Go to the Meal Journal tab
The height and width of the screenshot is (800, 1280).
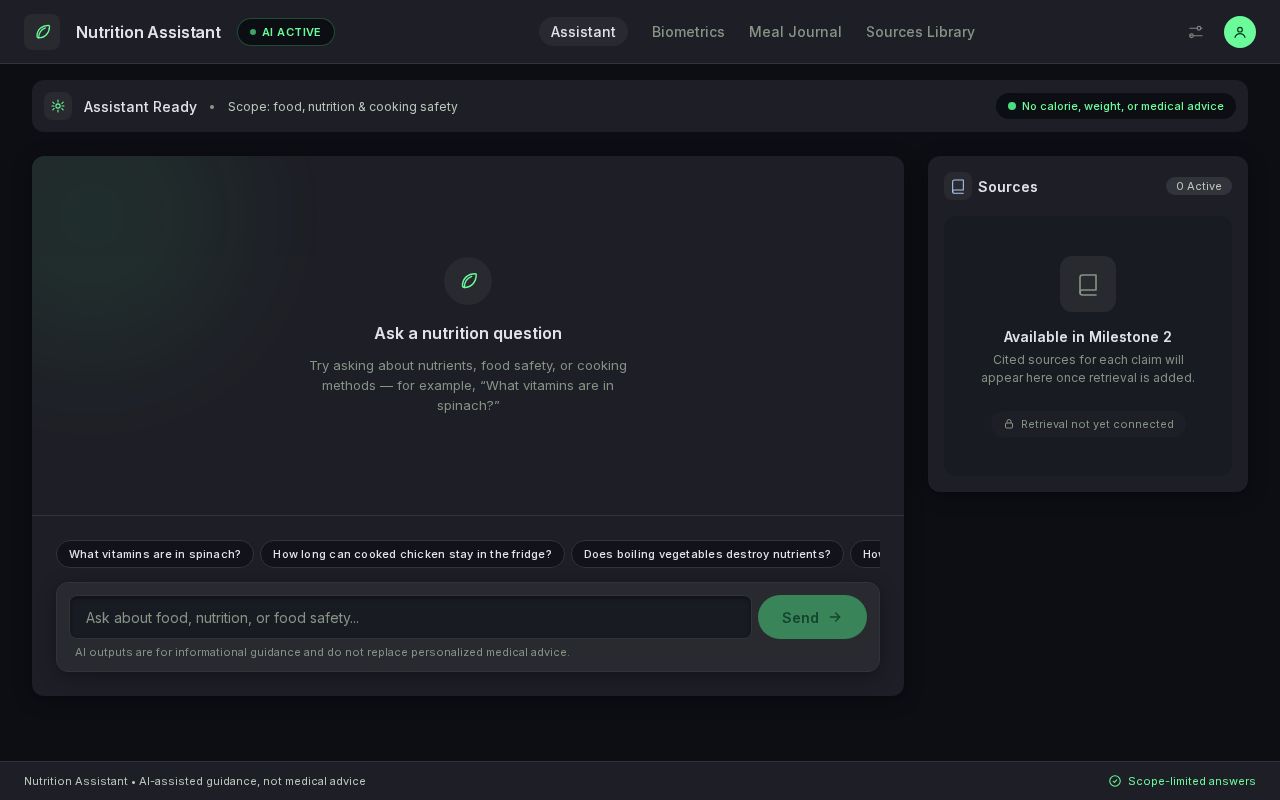(795, 32)
